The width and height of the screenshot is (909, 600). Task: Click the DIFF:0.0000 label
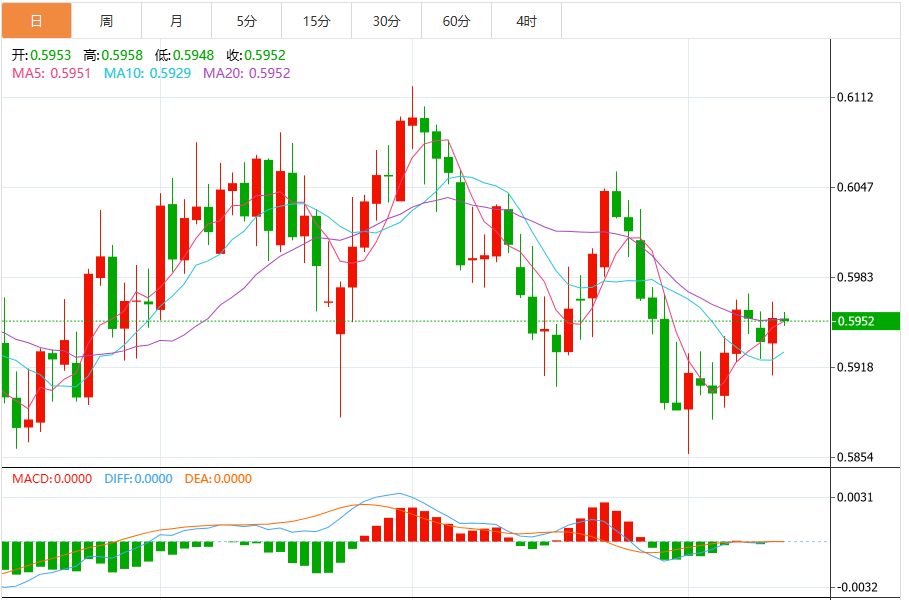[x=138, y=479]
